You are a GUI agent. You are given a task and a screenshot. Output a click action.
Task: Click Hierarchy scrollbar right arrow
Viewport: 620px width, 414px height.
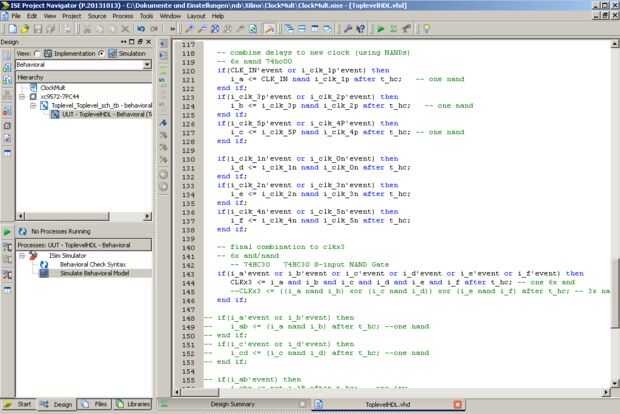pyautogui.click(x=147, y=216)
